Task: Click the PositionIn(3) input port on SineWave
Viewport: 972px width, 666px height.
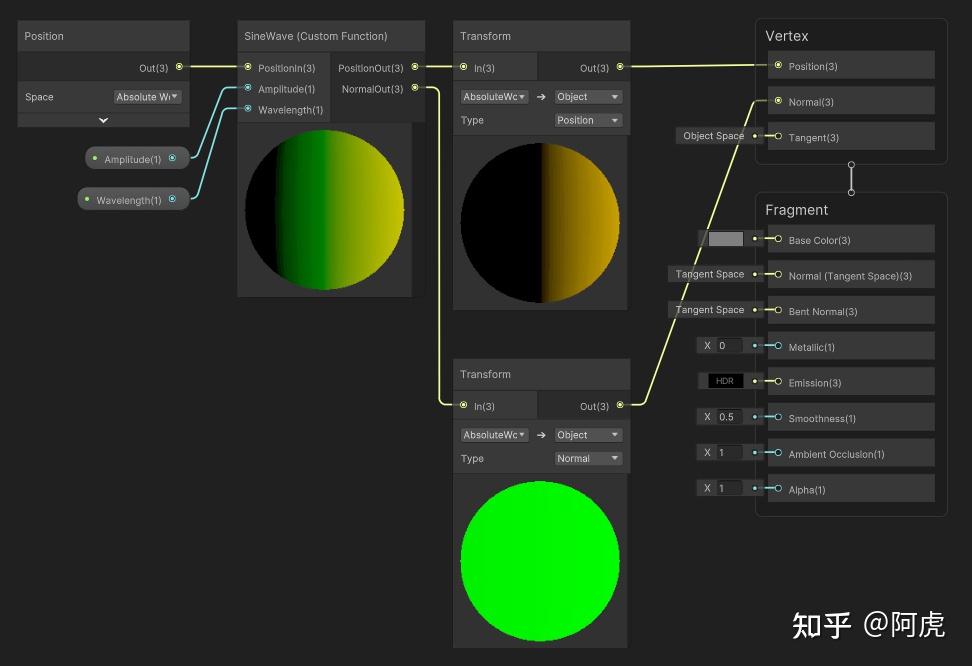Action: pos(247,68)
